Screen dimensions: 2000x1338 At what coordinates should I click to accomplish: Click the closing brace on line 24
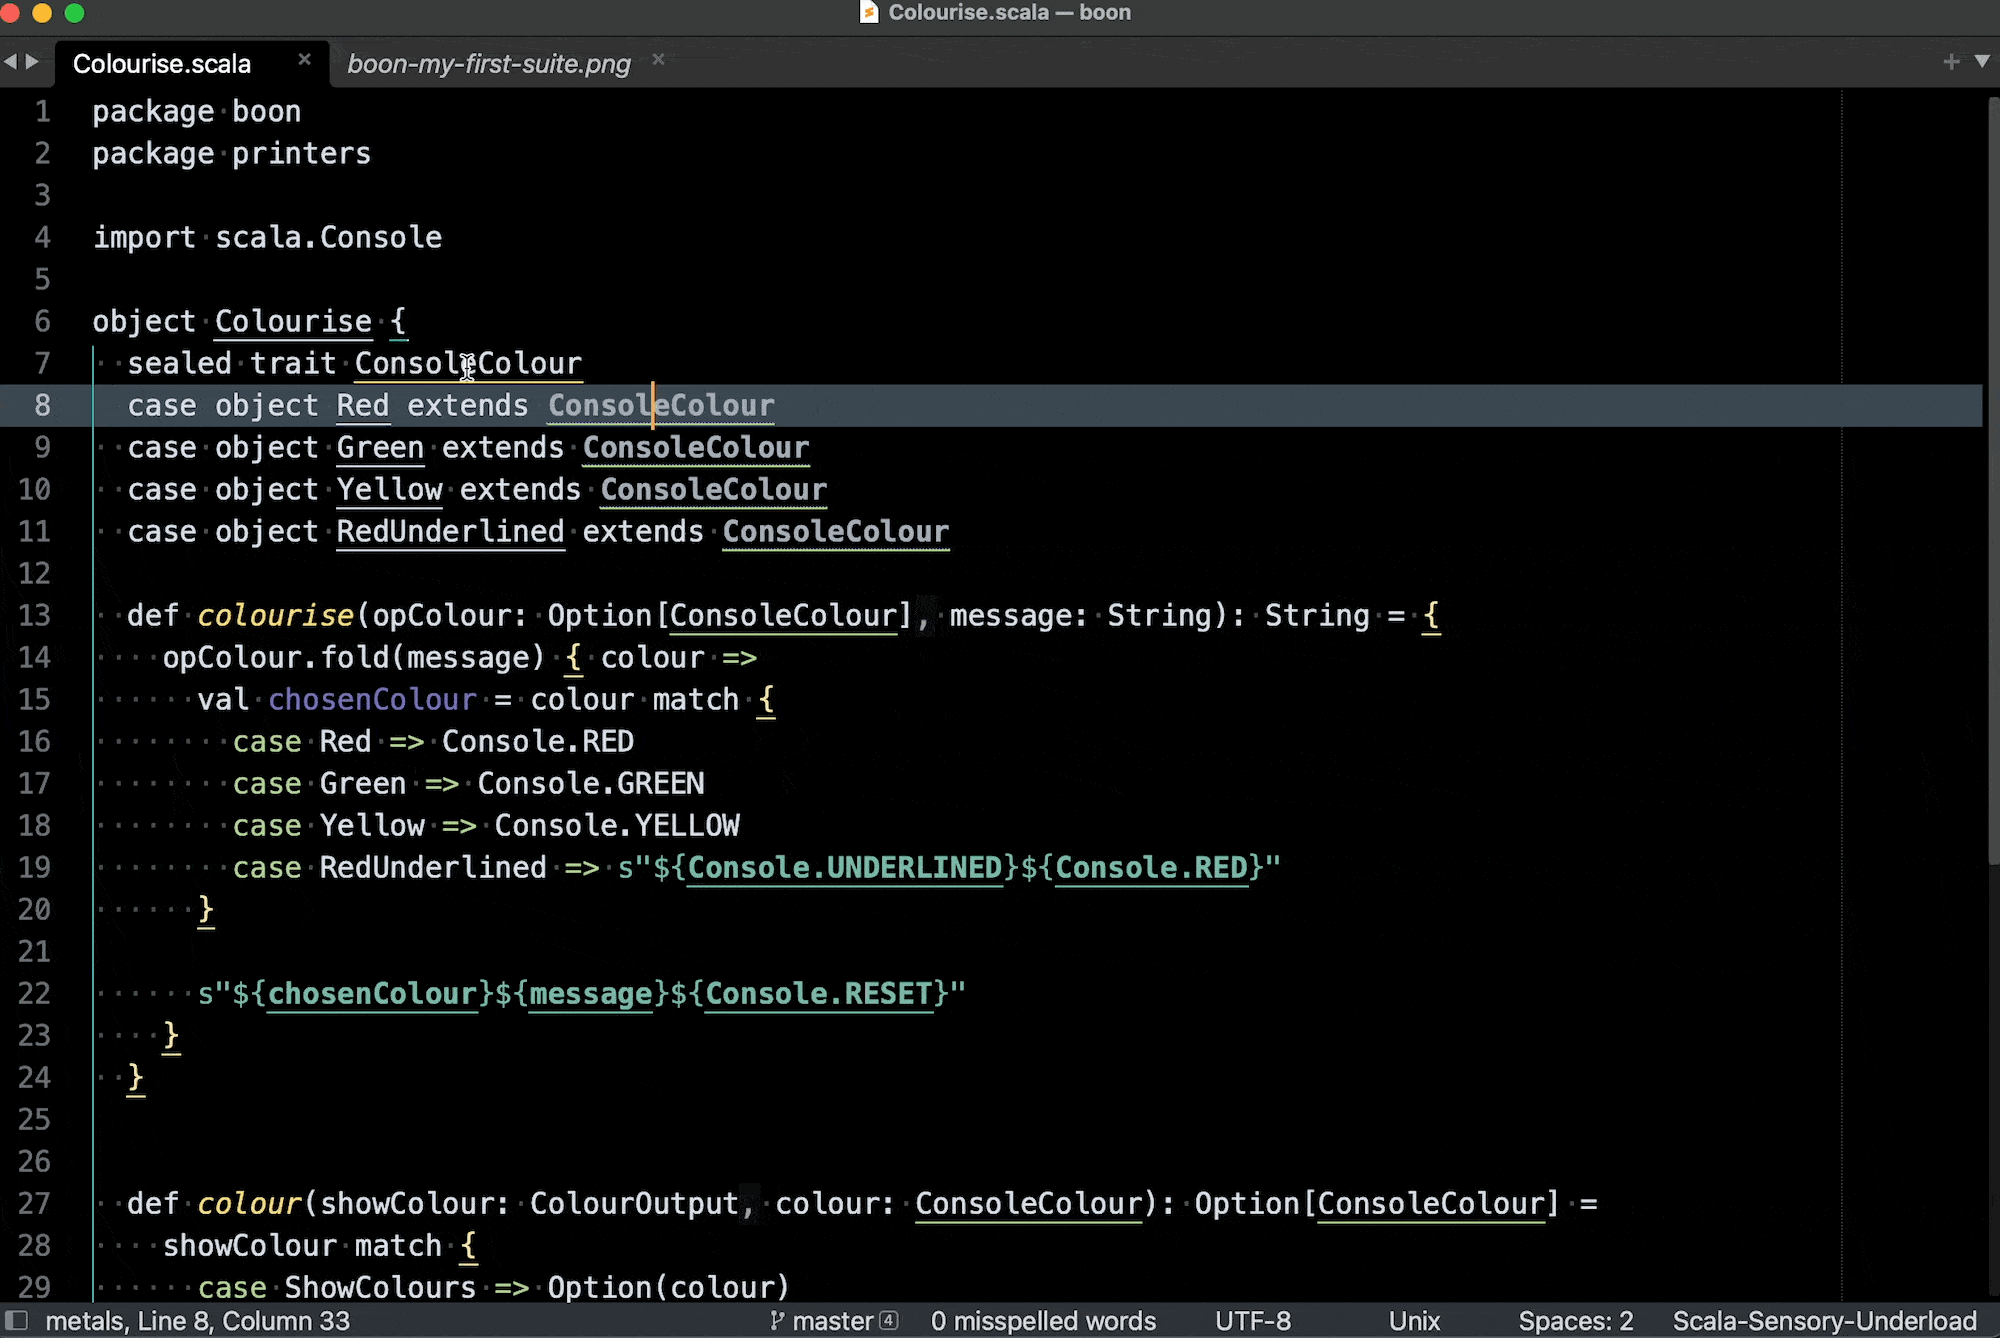[x=136, y=1077]
